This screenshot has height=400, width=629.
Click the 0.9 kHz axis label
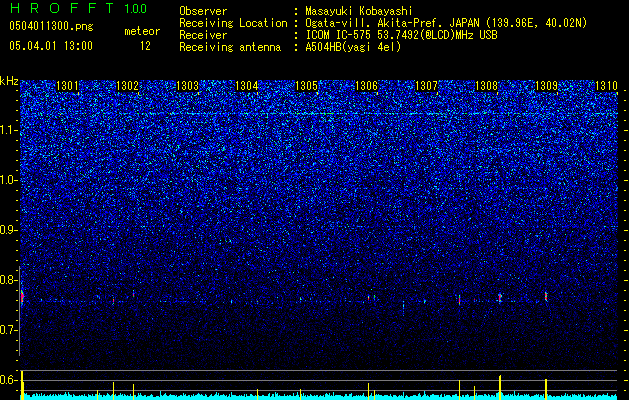point(8,230)
